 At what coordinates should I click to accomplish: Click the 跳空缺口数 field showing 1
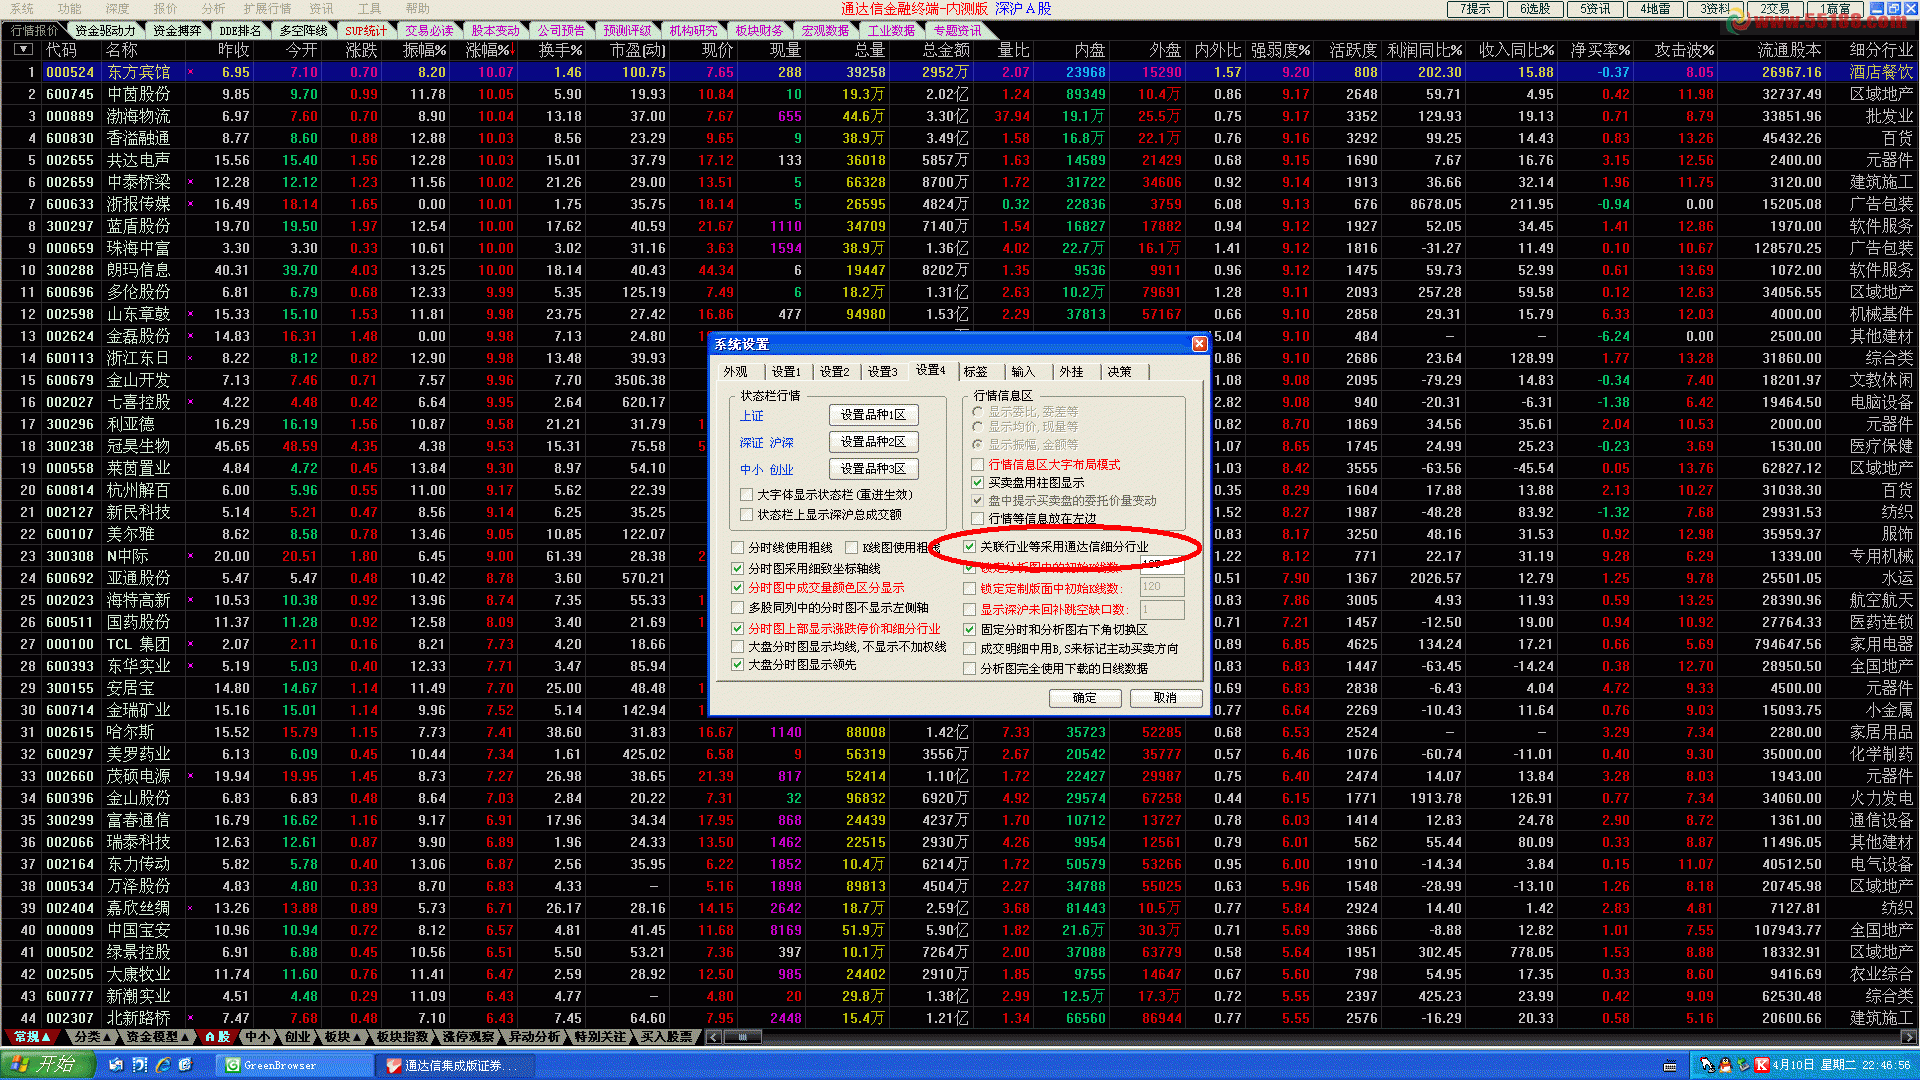point(1161,609)
